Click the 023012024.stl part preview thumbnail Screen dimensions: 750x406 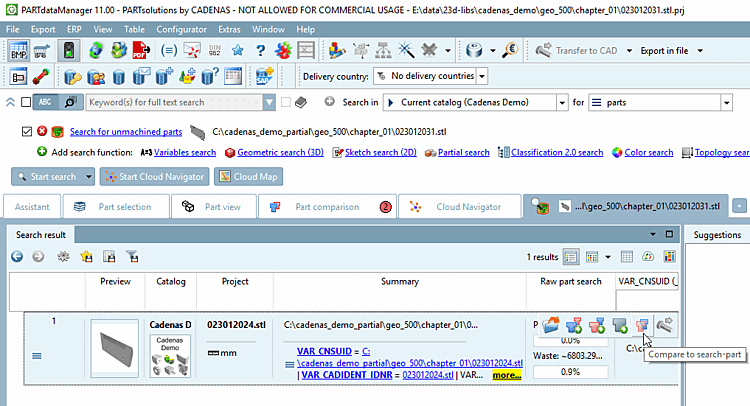(115, 348)
